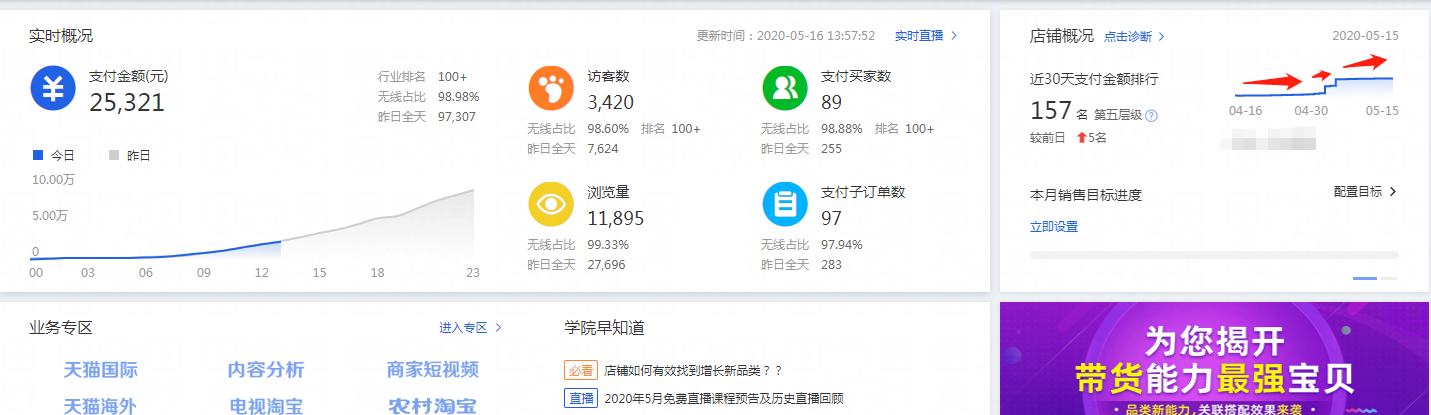This screenshot has height=415, width=1431.
Task: Click the red up arrow beside 5名
Action: [x=1081, y=138]
